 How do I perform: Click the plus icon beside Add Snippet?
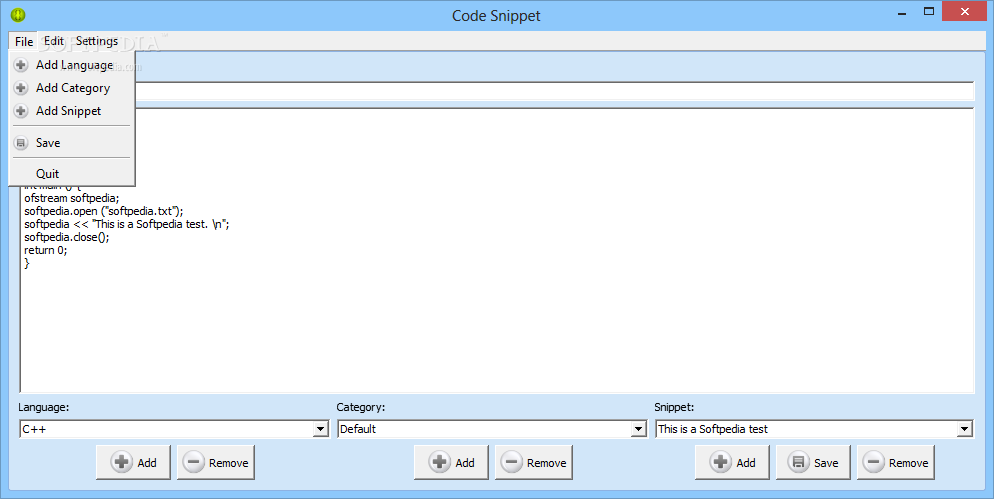point(21,110)
